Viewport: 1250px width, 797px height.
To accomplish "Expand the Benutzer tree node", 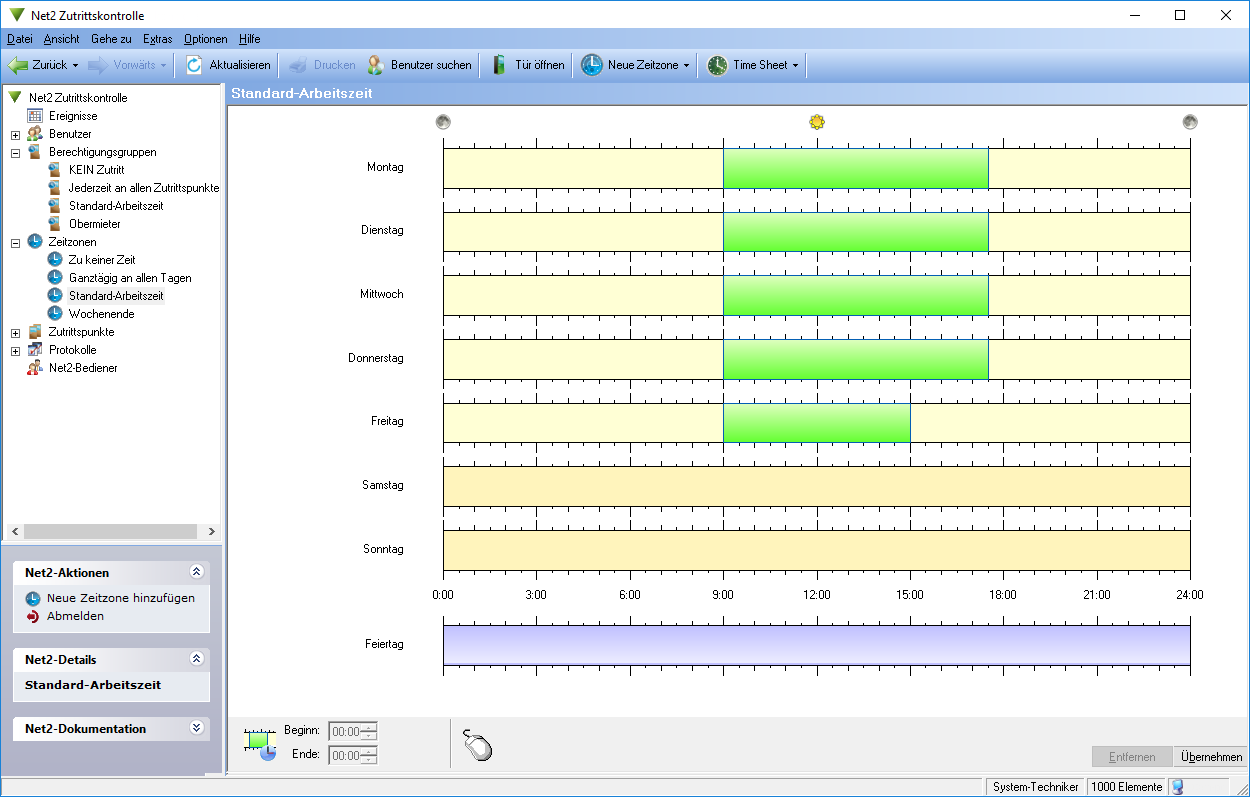I will (15, 134).
